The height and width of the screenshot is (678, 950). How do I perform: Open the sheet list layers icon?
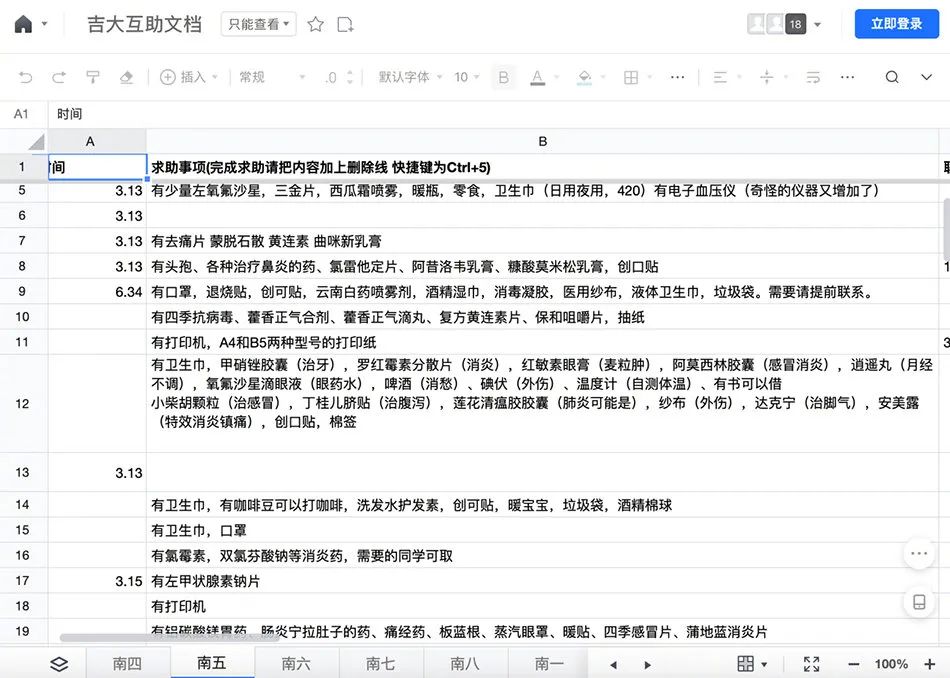[59, 664]
